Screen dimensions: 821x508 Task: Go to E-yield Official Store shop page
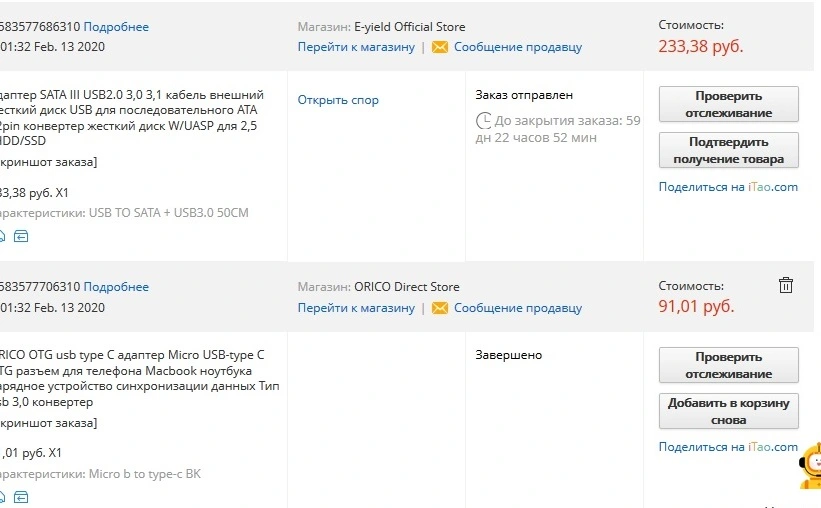(356, 47)
